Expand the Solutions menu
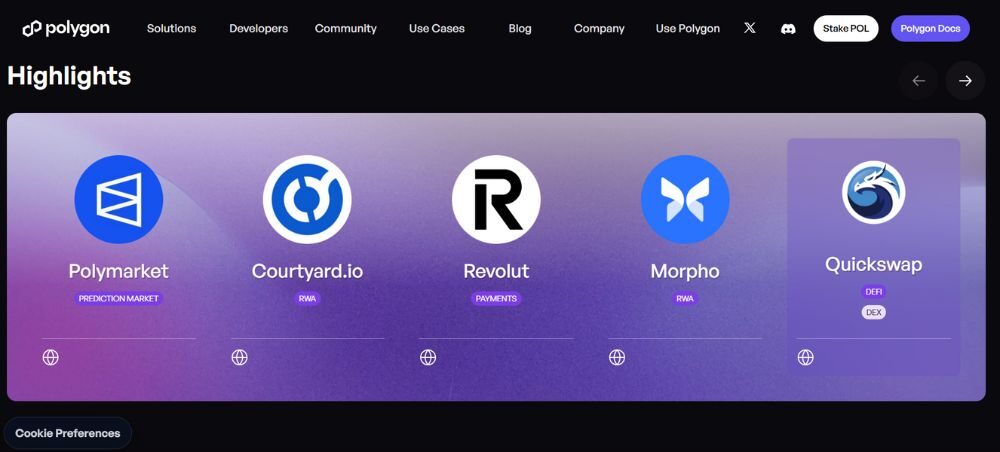Image resolution: width=1000 pixels, height=452 pixels. 171,28
